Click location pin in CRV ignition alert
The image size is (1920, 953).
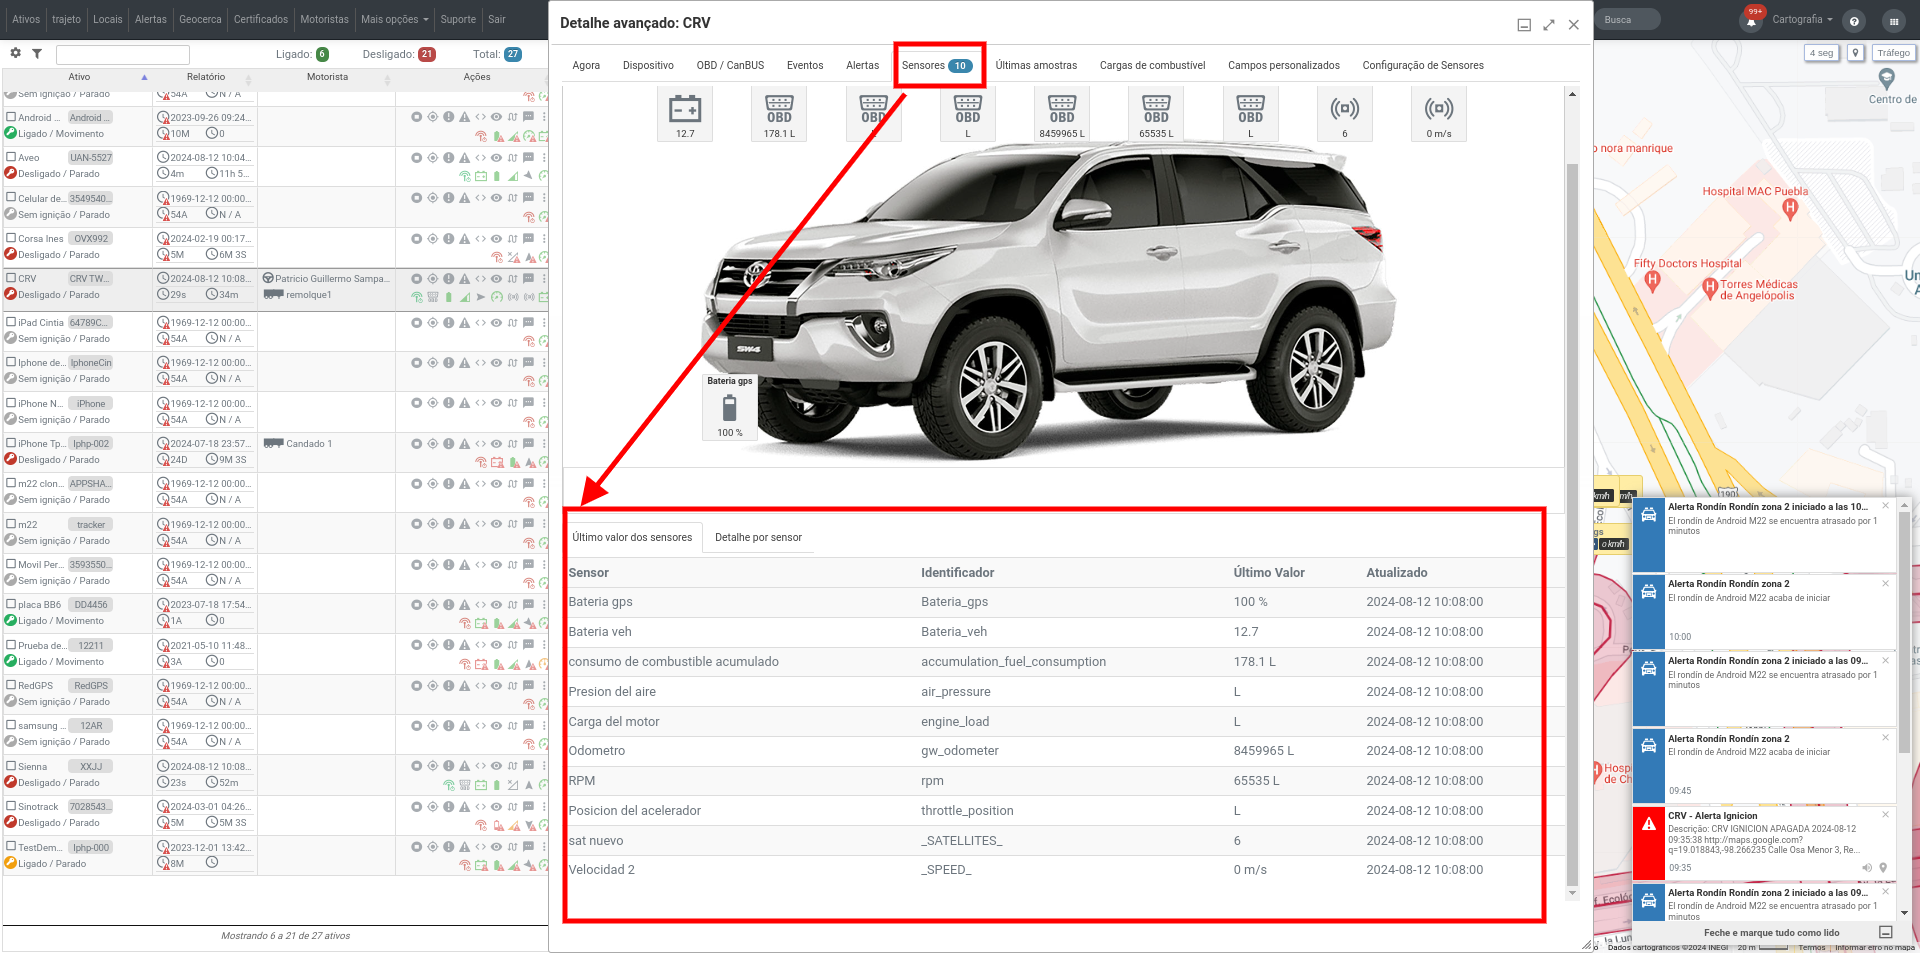click(1883, 868)
